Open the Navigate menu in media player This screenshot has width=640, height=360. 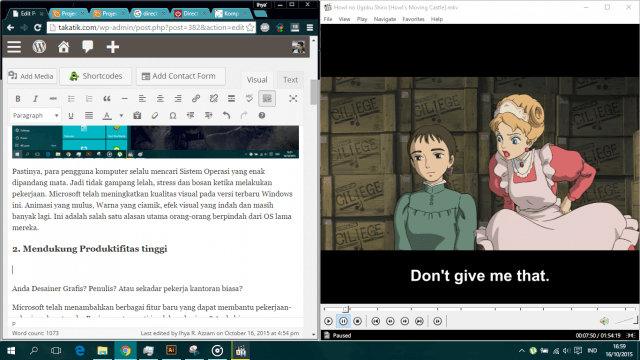pyautogui.click(x=384, y=19)
